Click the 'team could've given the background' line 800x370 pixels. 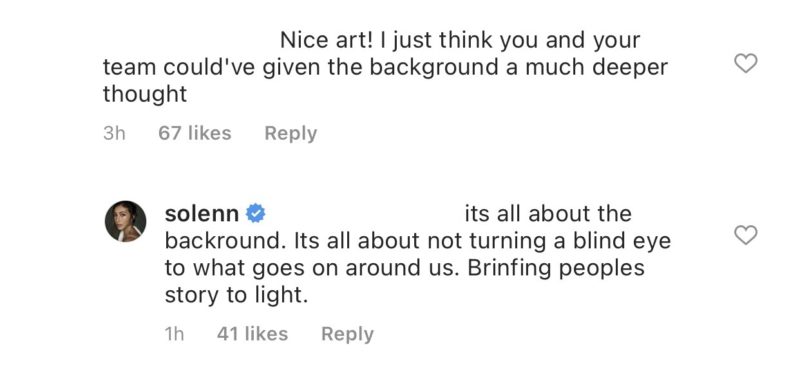(x=302, y=67)
